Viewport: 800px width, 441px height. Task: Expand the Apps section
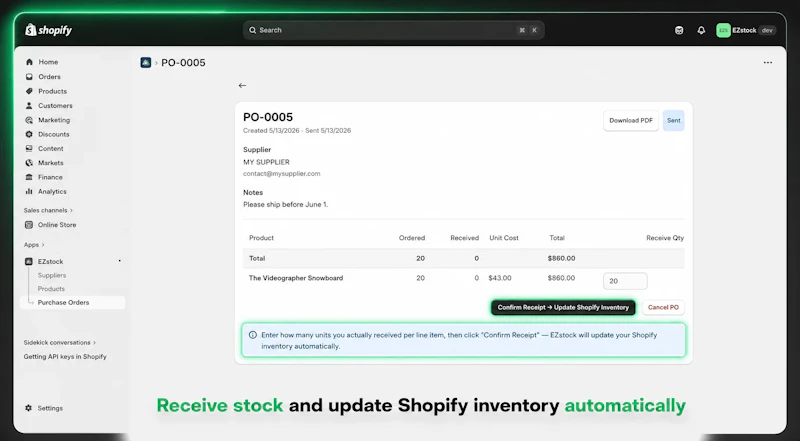(34, 244)
